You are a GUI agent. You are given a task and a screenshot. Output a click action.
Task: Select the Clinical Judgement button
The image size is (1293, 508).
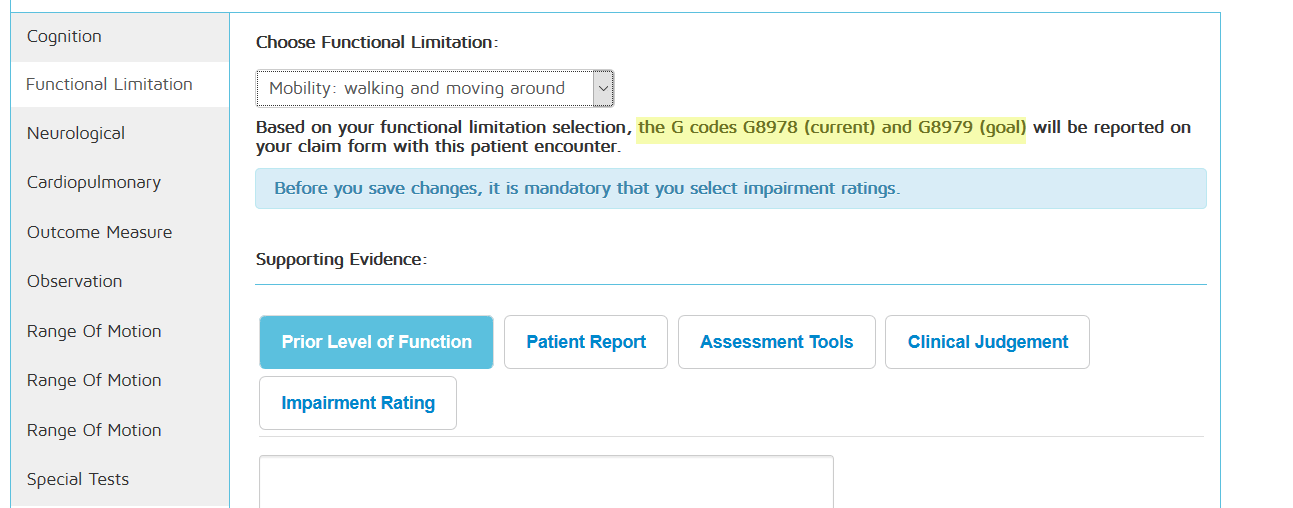tap(987, 342)
